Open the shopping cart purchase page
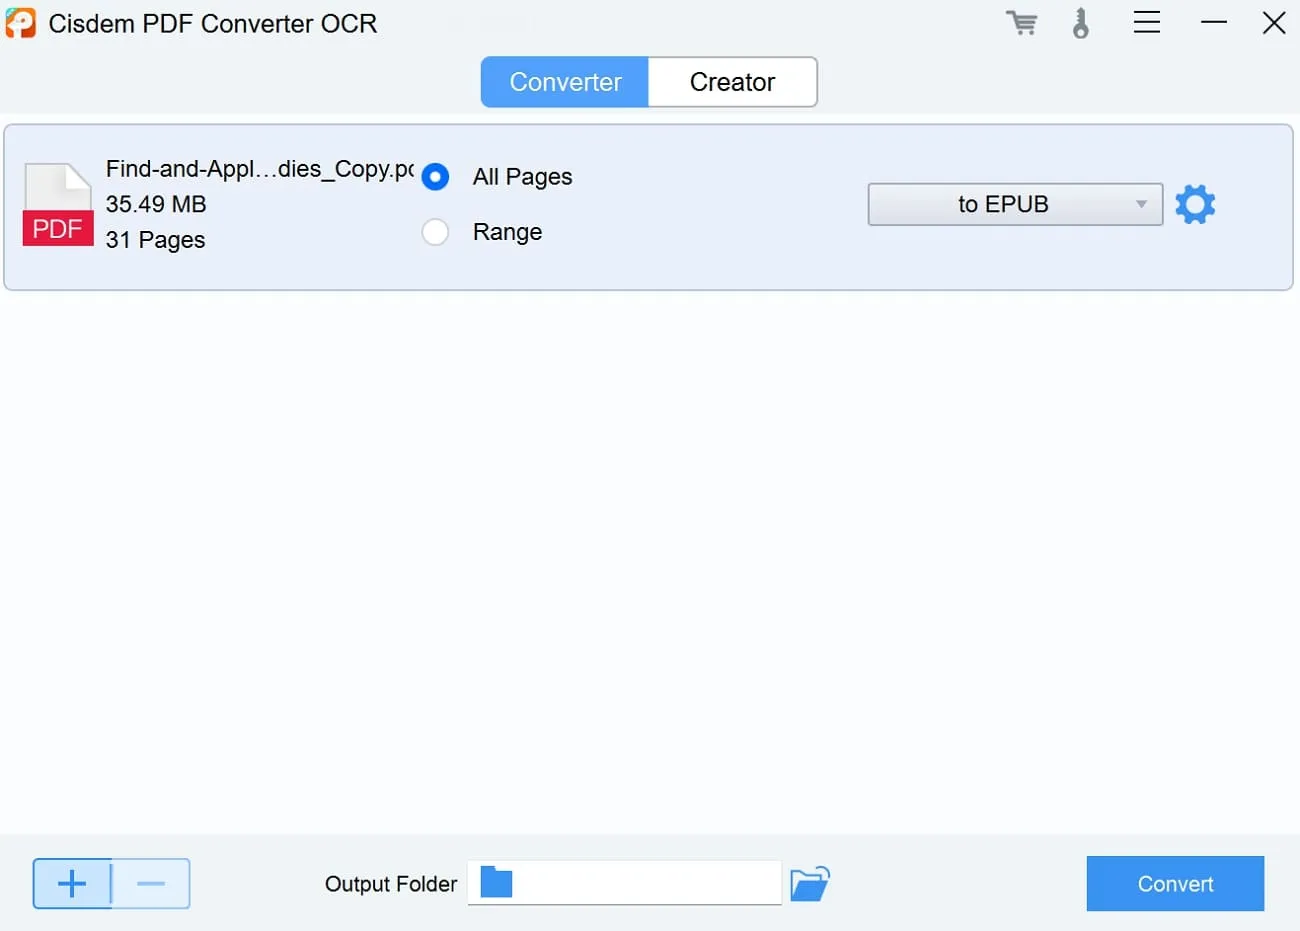 [x=1021, y=23]
